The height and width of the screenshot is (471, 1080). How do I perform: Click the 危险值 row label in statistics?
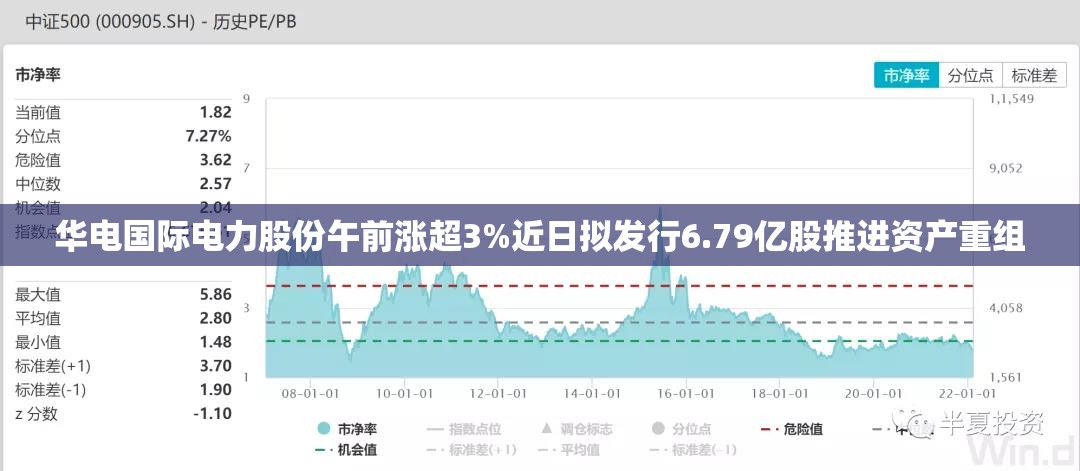click(x=38, y=160)
